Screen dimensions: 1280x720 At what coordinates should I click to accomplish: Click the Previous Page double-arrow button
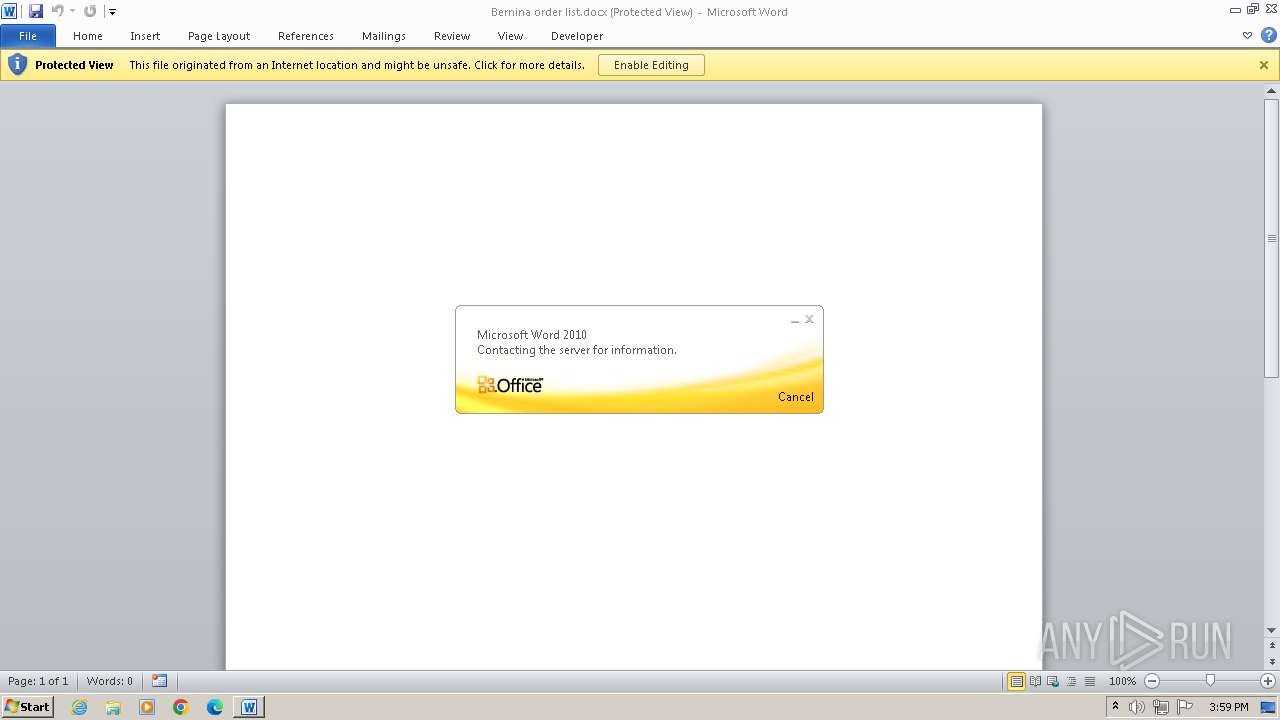1272,646
